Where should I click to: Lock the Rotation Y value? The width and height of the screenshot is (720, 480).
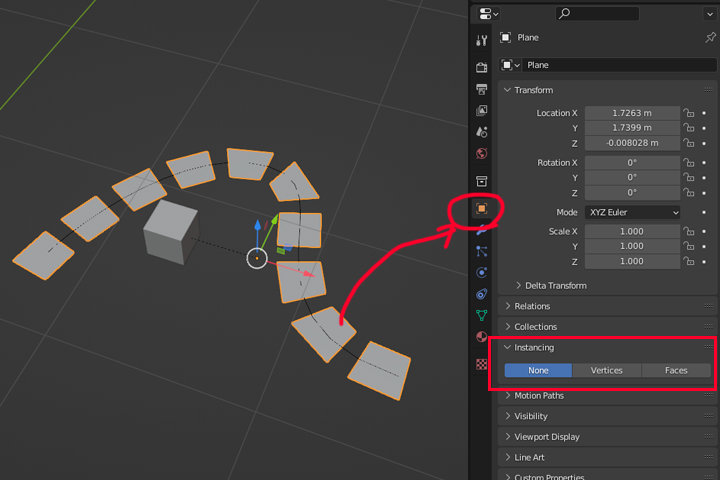pos(688,177)
